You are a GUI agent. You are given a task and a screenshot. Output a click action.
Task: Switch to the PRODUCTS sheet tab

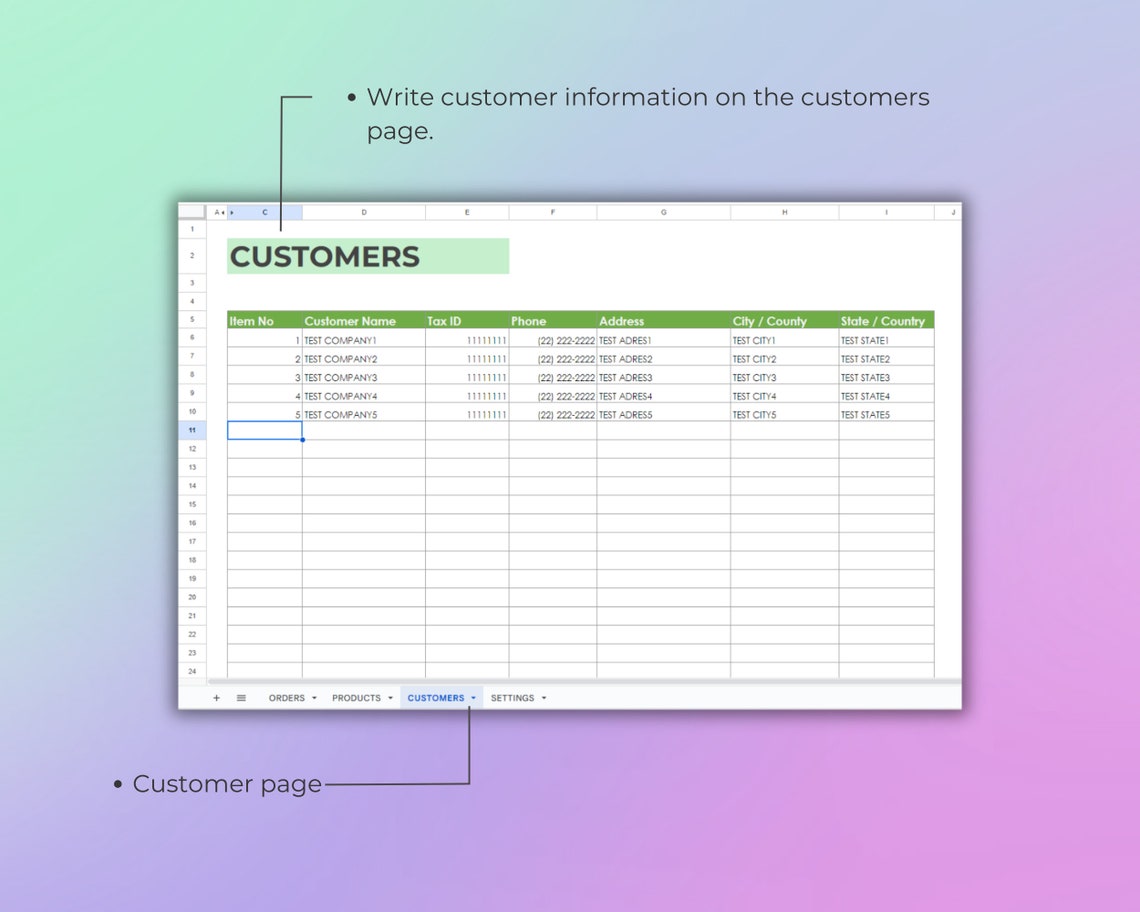click(356, 697)
